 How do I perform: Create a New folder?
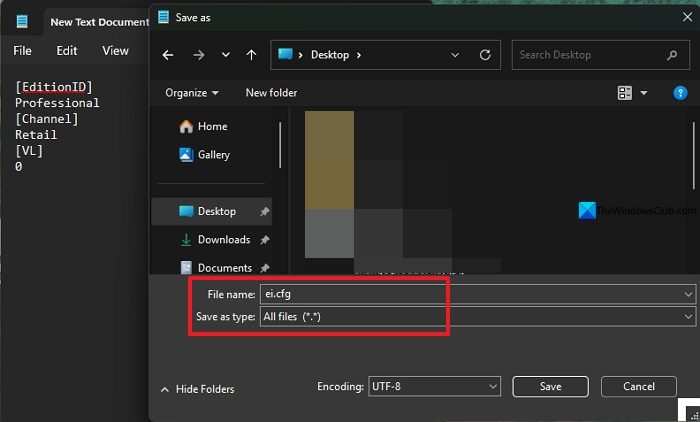point(271,93)
